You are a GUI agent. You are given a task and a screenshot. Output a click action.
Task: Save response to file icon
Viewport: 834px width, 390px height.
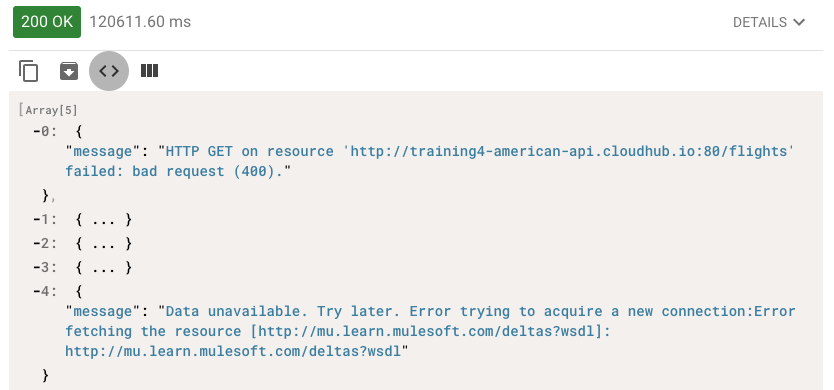point(69,71)
